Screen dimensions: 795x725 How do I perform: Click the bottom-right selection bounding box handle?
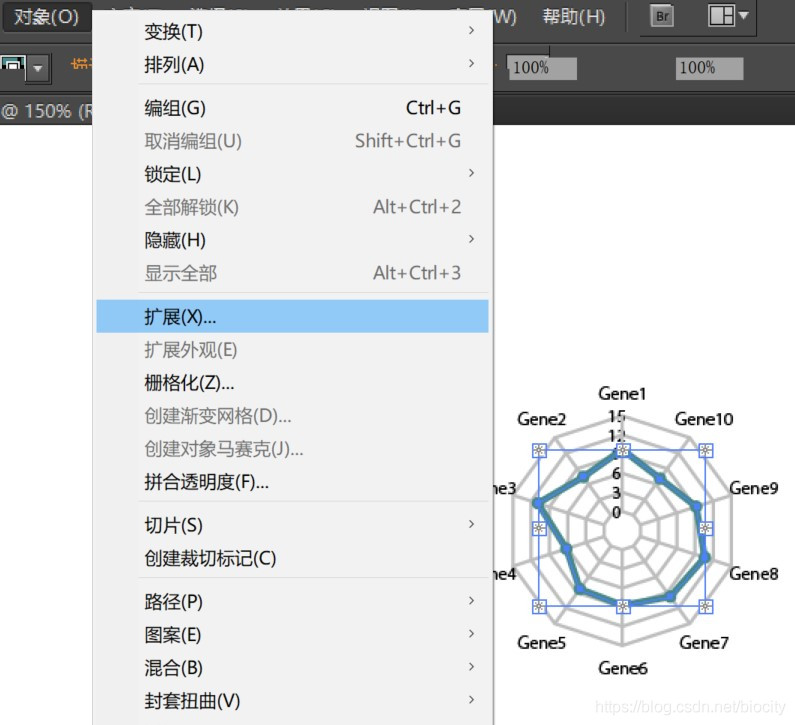[x=705, y=606]
